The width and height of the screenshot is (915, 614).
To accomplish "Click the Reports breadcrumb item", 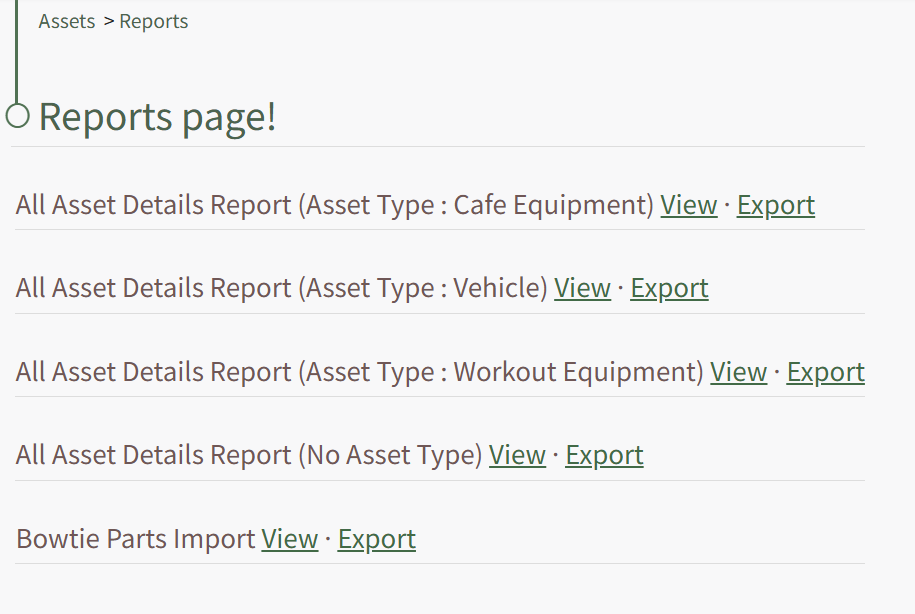I will tap(153, 21).
